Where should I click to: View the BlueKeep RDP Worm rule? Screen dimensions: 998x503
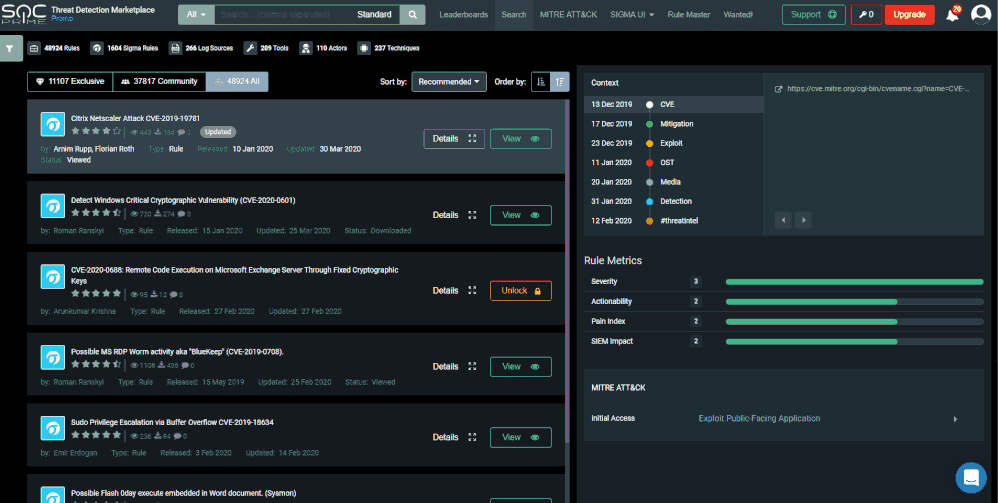click(521, 367)
